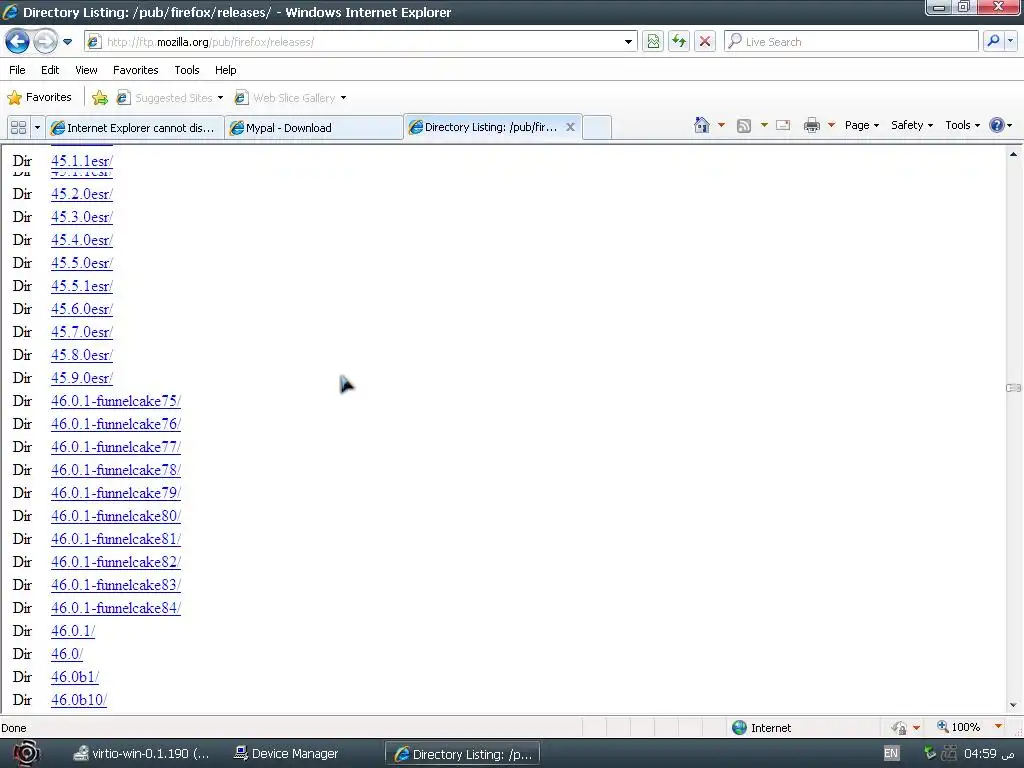Expand the Print options dropdown arrow
Image resolution: width=1024 pixels, height=768 pixels.
(831, 125)
